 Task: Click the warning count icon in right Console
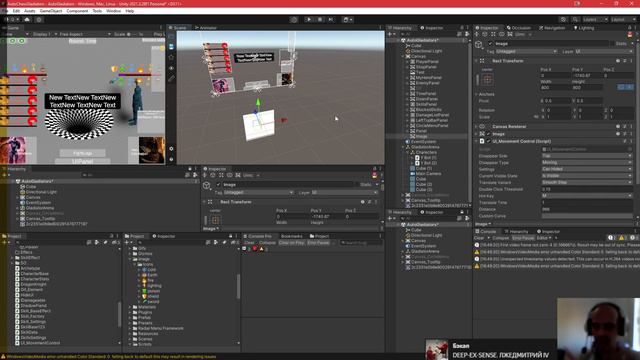[622, 238]
